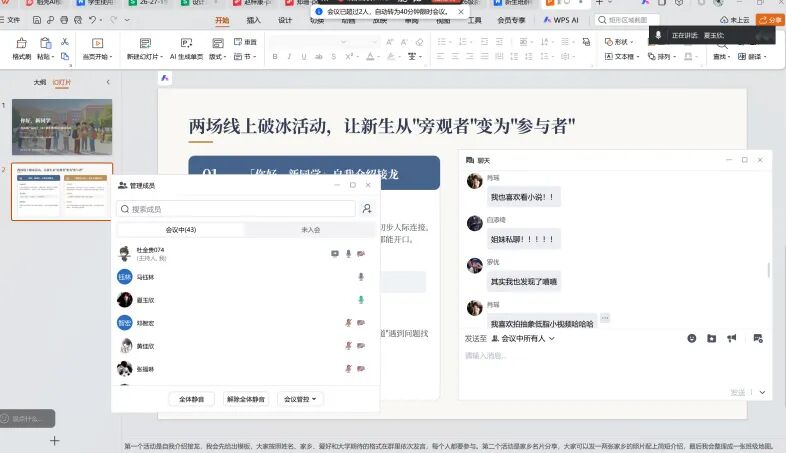Click the 解除全体静音 button
Screen dimensions: 786x453
click(x=246, y=399)
